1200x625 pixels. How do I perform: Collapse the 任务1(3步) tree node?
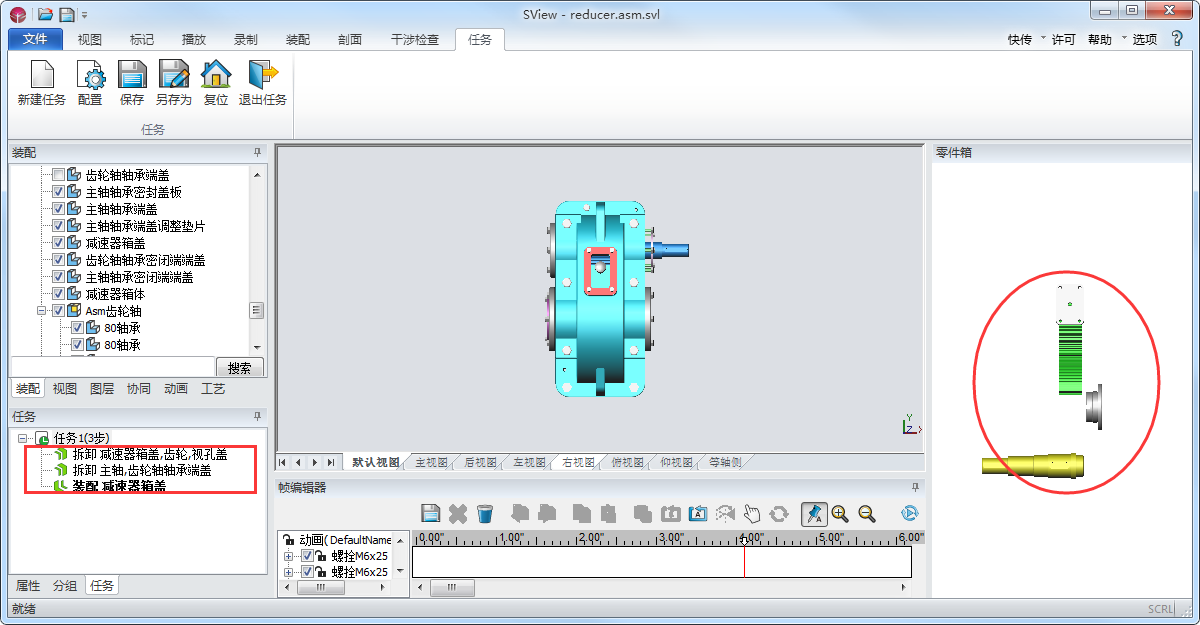(x=23, y=438)
